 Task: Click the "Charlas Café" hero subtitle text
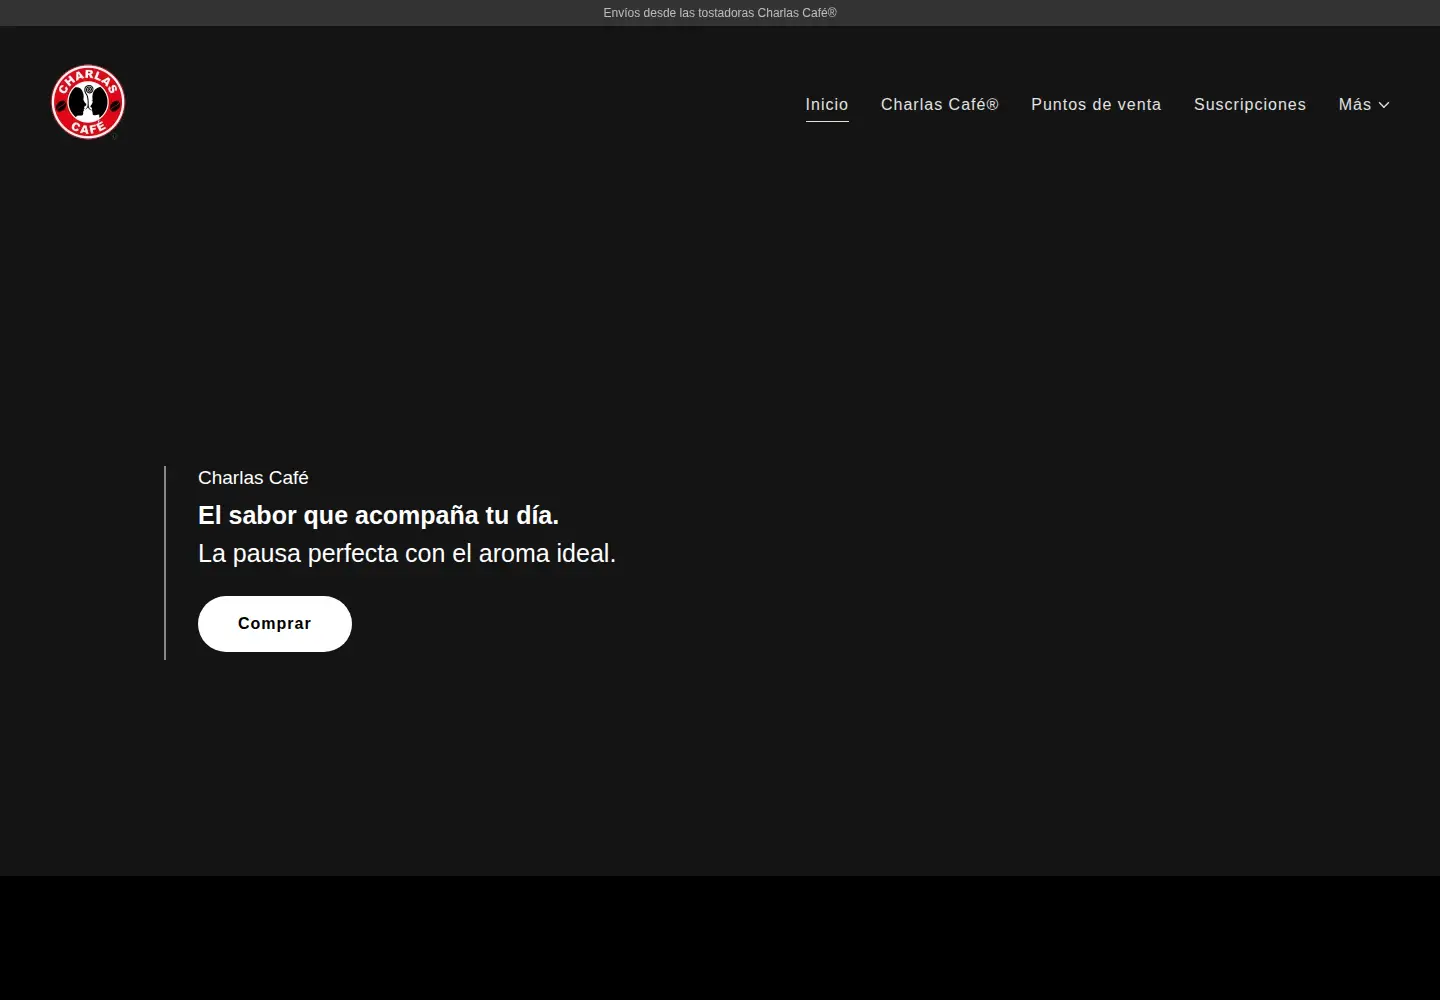(x=253, y=478)
